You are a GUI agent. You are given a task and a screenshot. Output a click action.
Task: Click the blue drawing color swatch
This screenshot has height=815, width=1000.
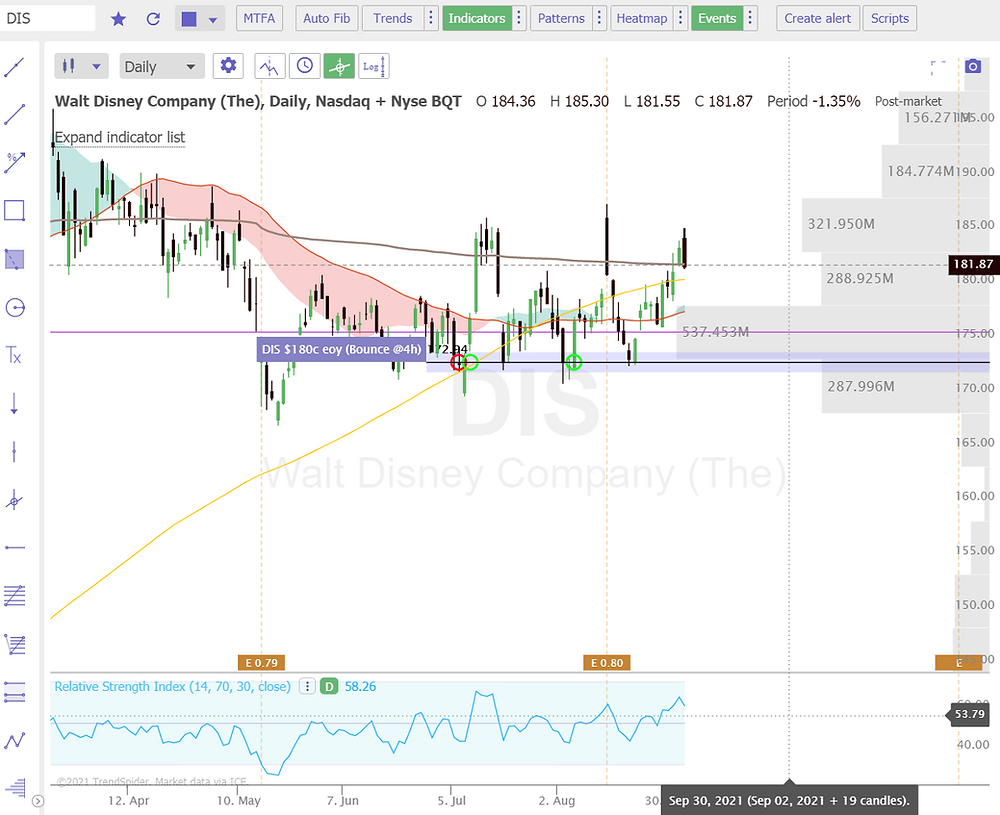coord(189,19)
